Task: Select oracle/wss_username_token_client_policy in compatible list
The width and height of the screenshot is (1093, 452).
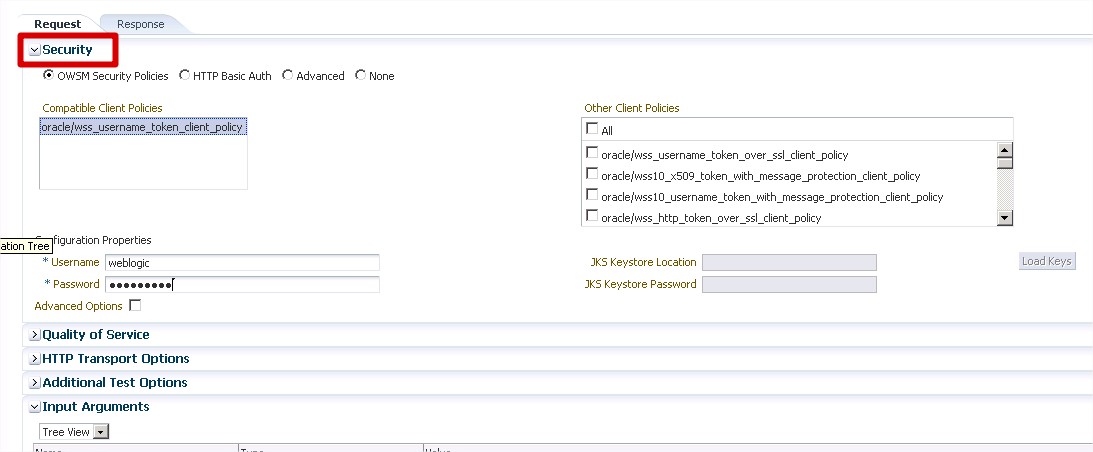Action: (x=142, y=128)
